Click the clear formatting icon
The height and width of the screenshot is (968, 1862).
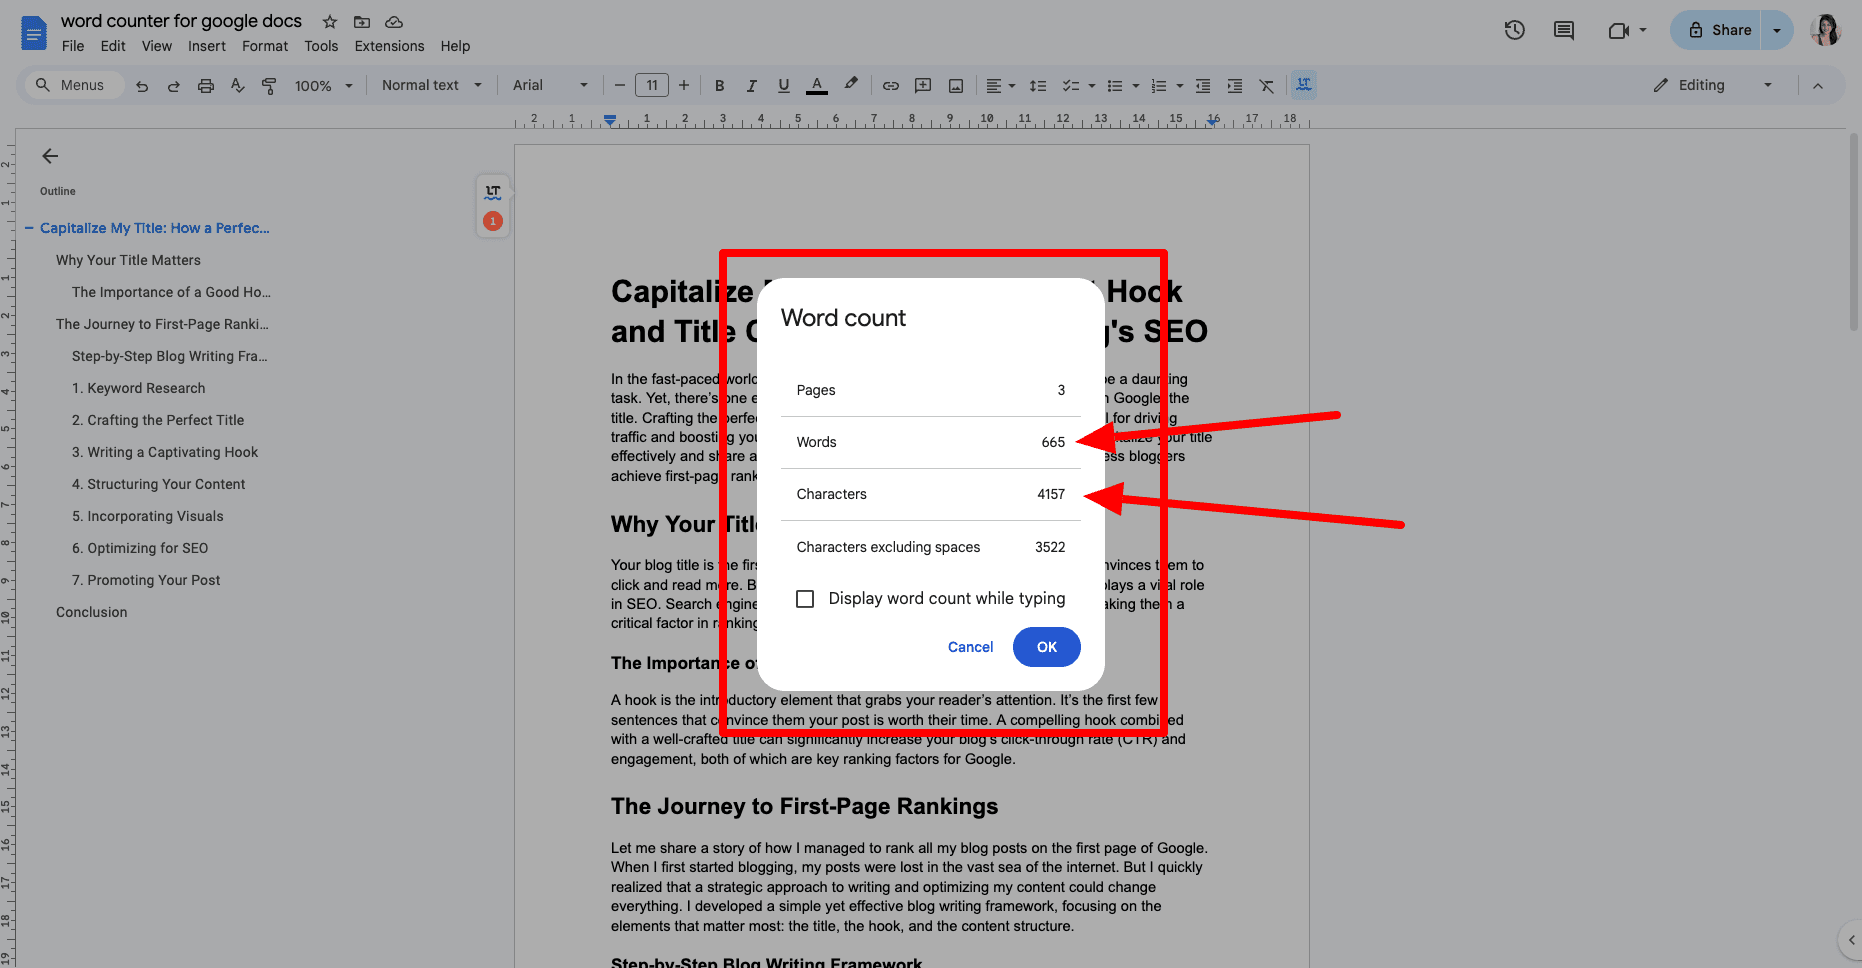pyautogui.click(x=1266, y=86)
